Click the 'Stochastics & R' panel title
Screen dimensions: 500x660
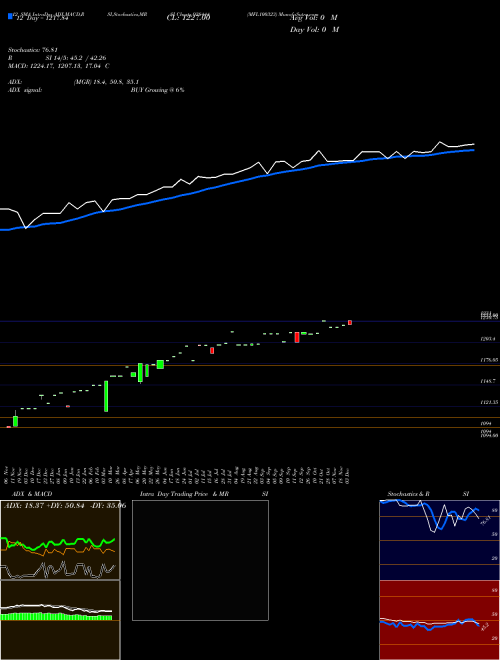point(408,494)
